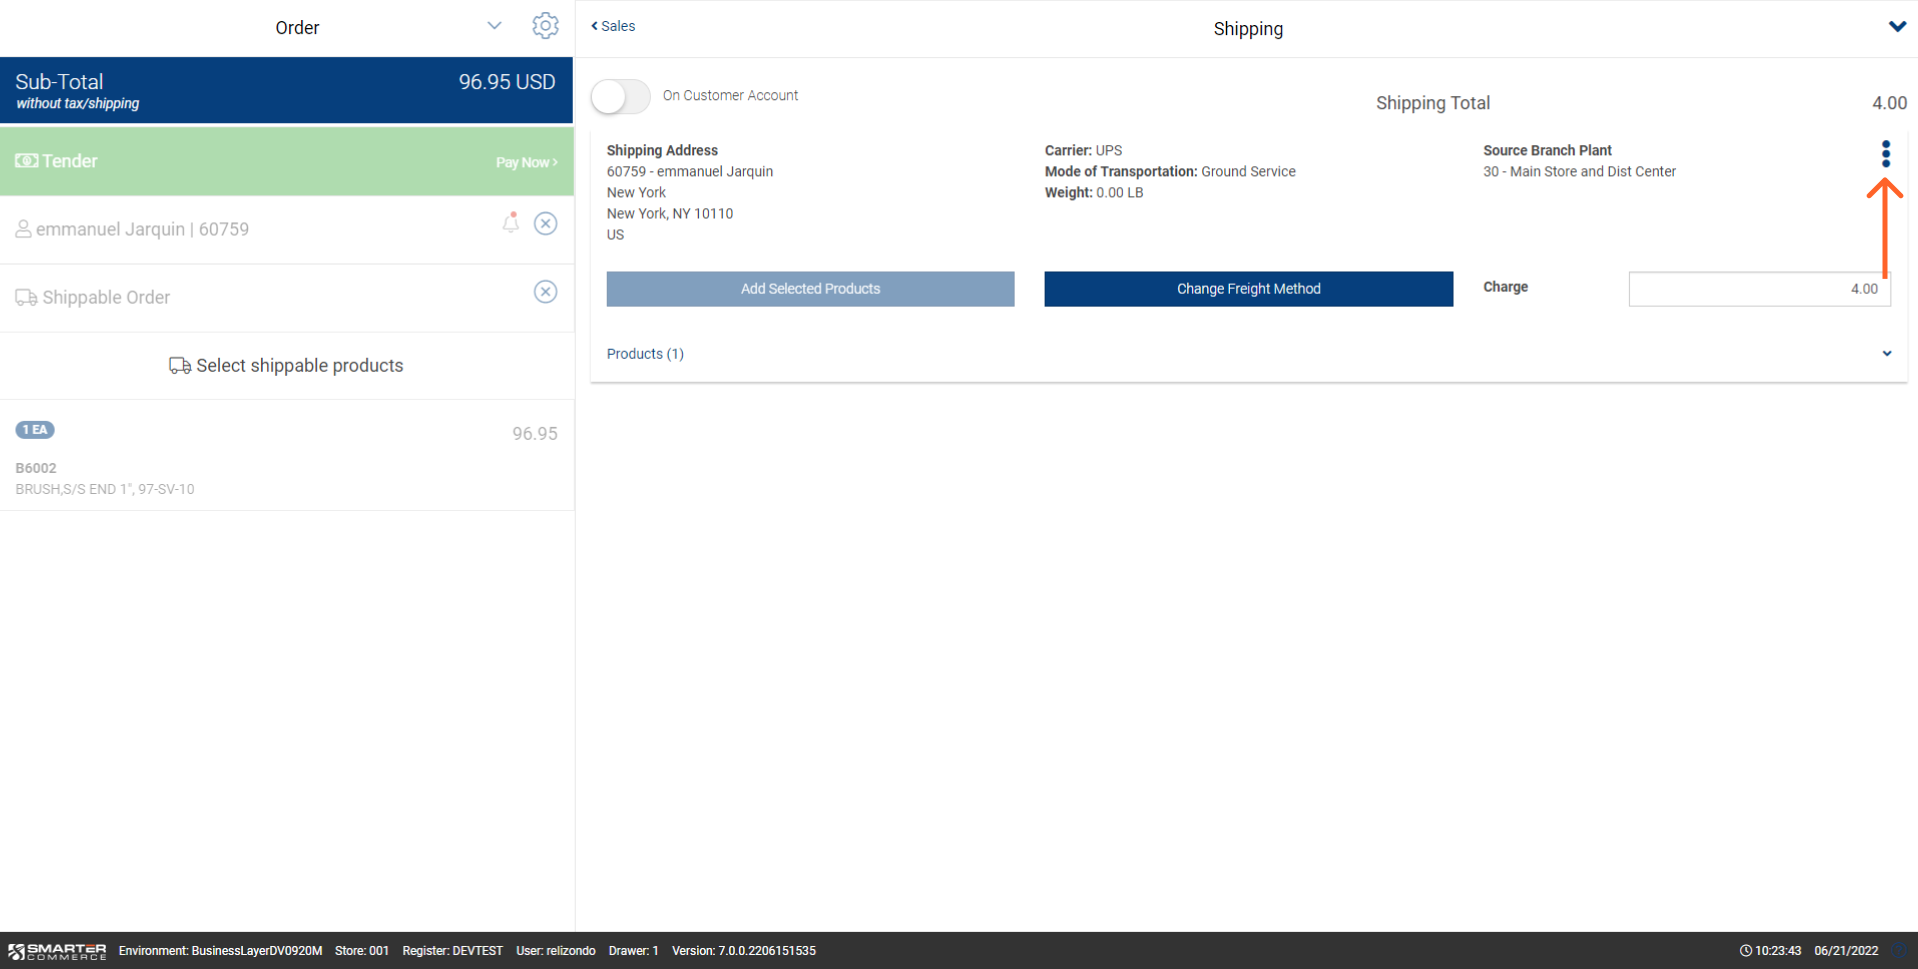This screenshot has width=1918, height=969.
Task: Click Pay Now in Tender bar
Action: point(526,162)
